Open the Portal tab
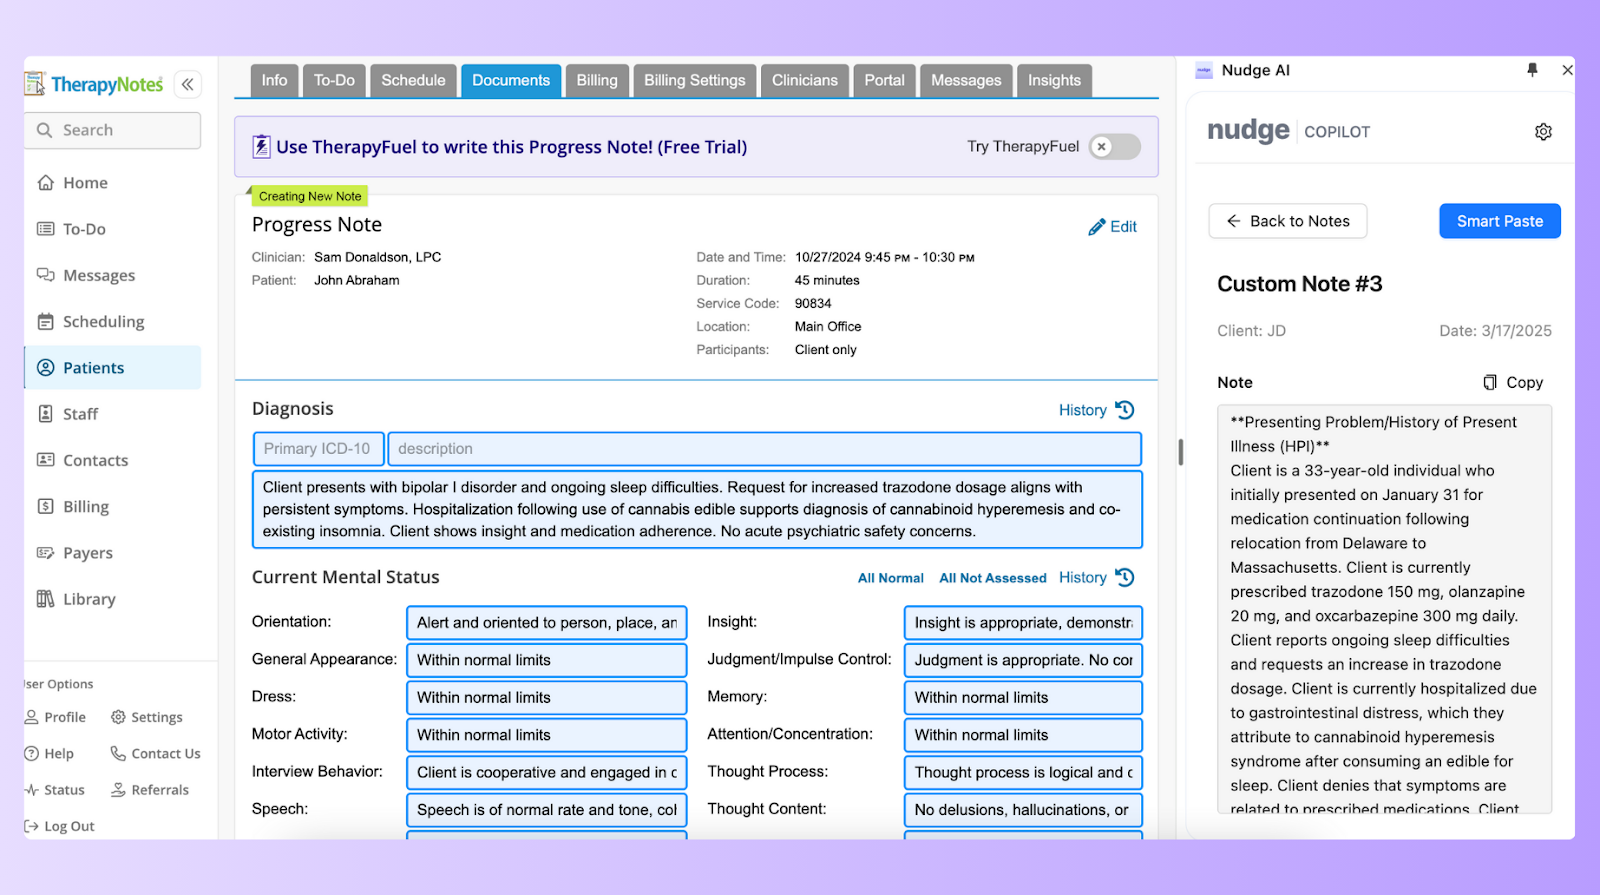 coord(884,80)
